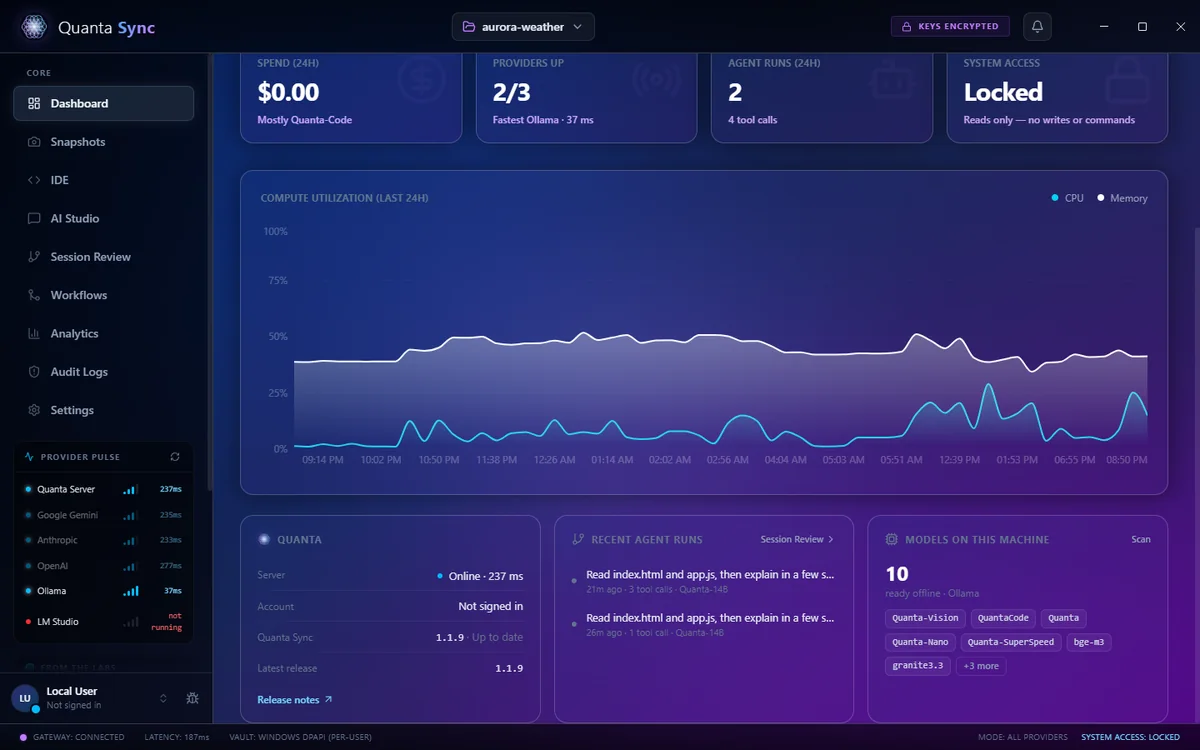Select the LM Studio not running row
Viewport: 1200px width, 750px height.
click(103, 622)
